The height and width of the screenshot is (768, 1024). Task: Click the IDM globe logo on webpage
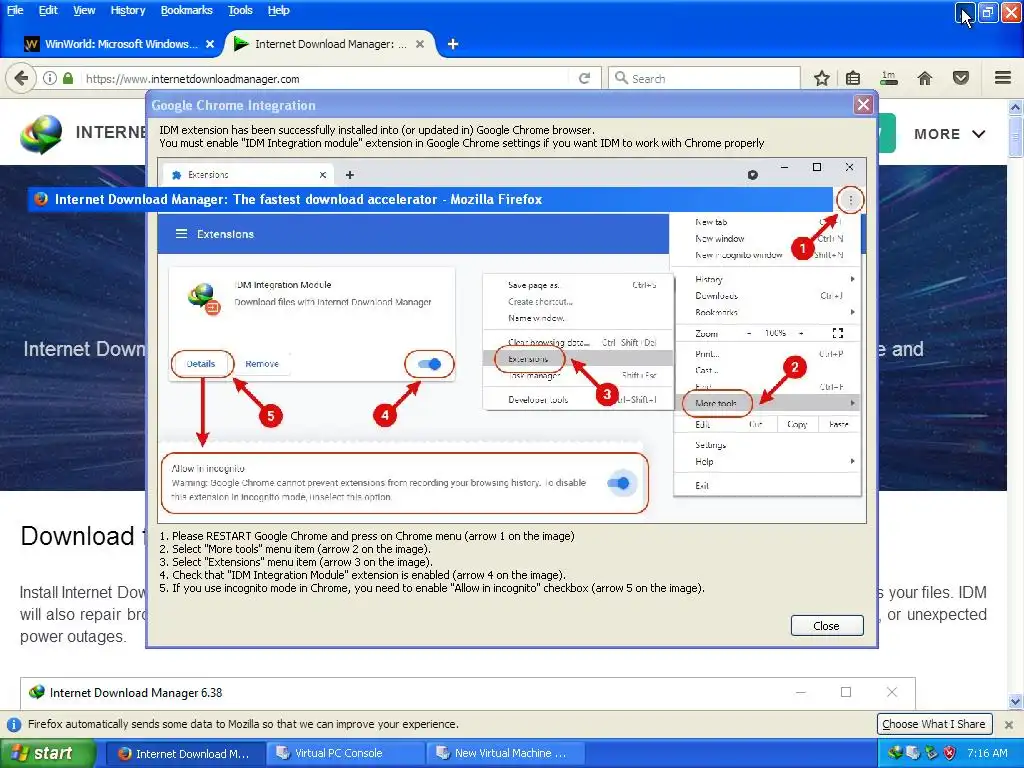click(41, 134)
